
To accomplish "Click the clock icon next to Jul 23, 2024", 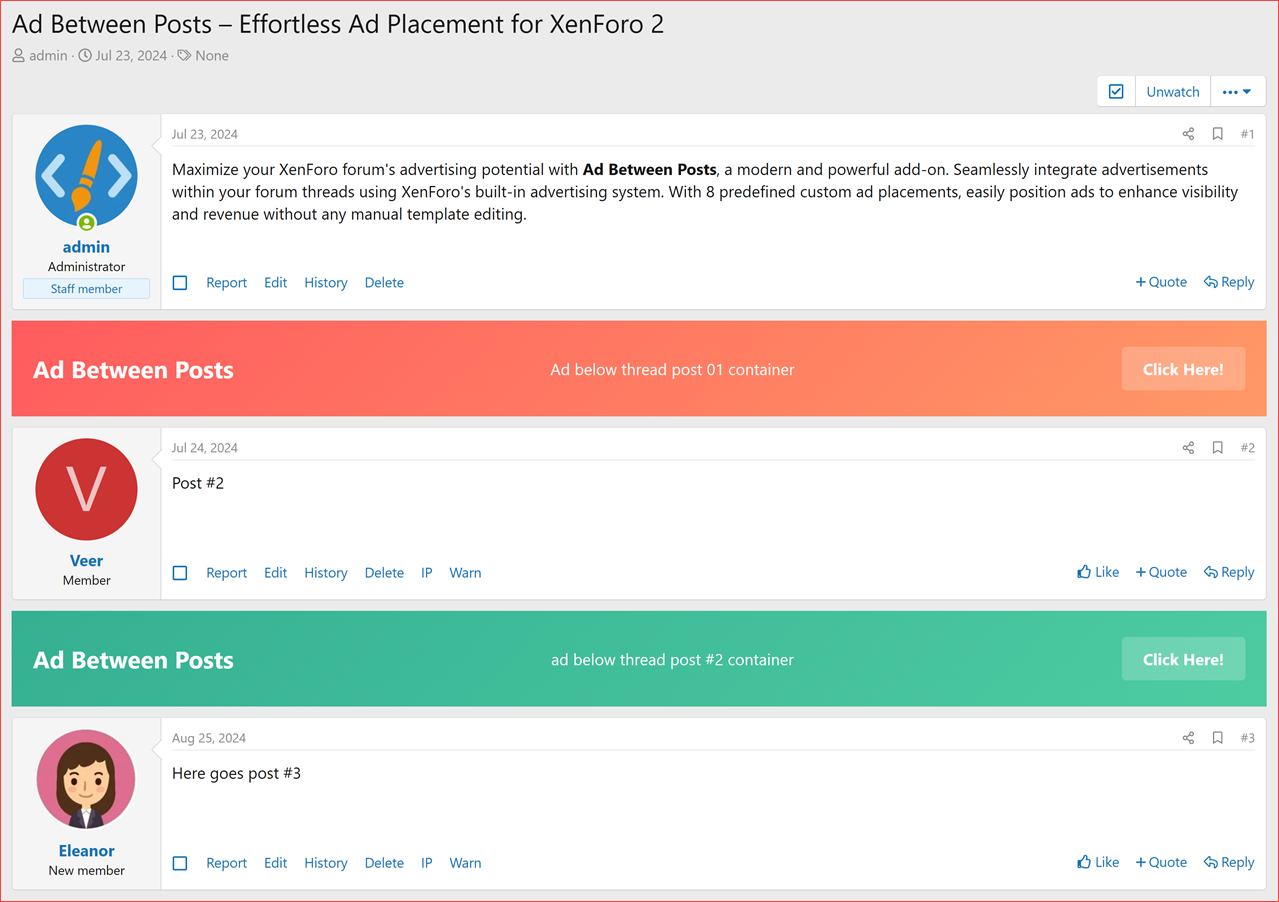I will click(x=85, y=55).
